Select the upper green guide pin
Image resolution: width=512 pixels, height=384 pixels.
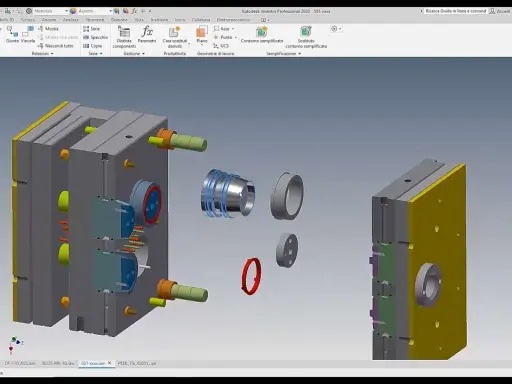point(189,142)
